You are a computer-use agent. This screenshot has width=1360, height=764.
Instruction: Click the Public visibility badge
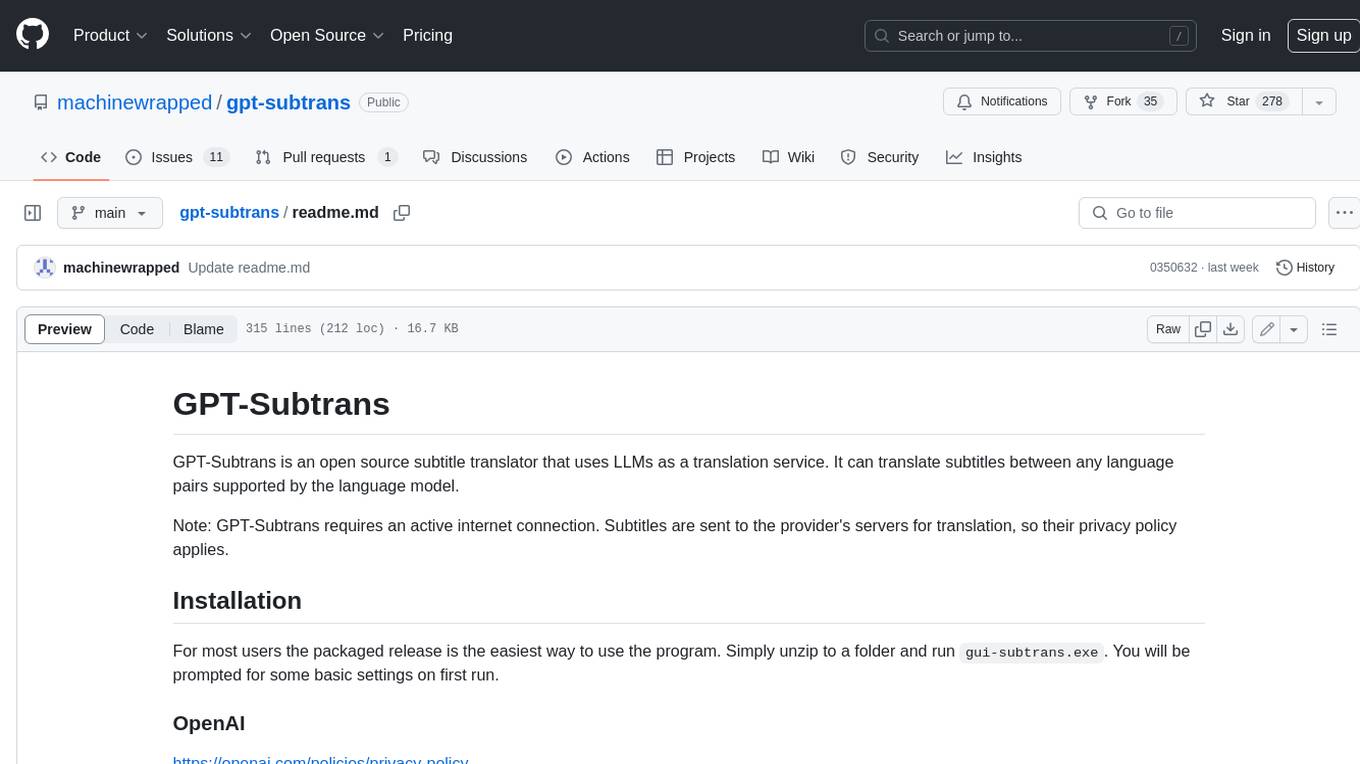[384, 102]
